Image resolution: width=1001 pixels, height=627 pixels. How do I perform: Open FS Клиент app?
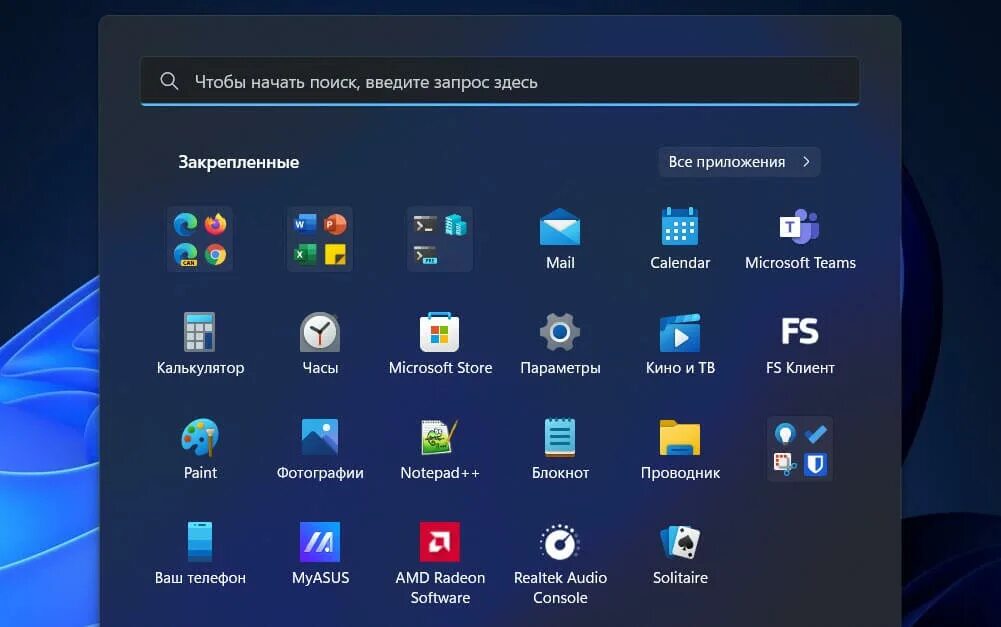coord(800,344)
